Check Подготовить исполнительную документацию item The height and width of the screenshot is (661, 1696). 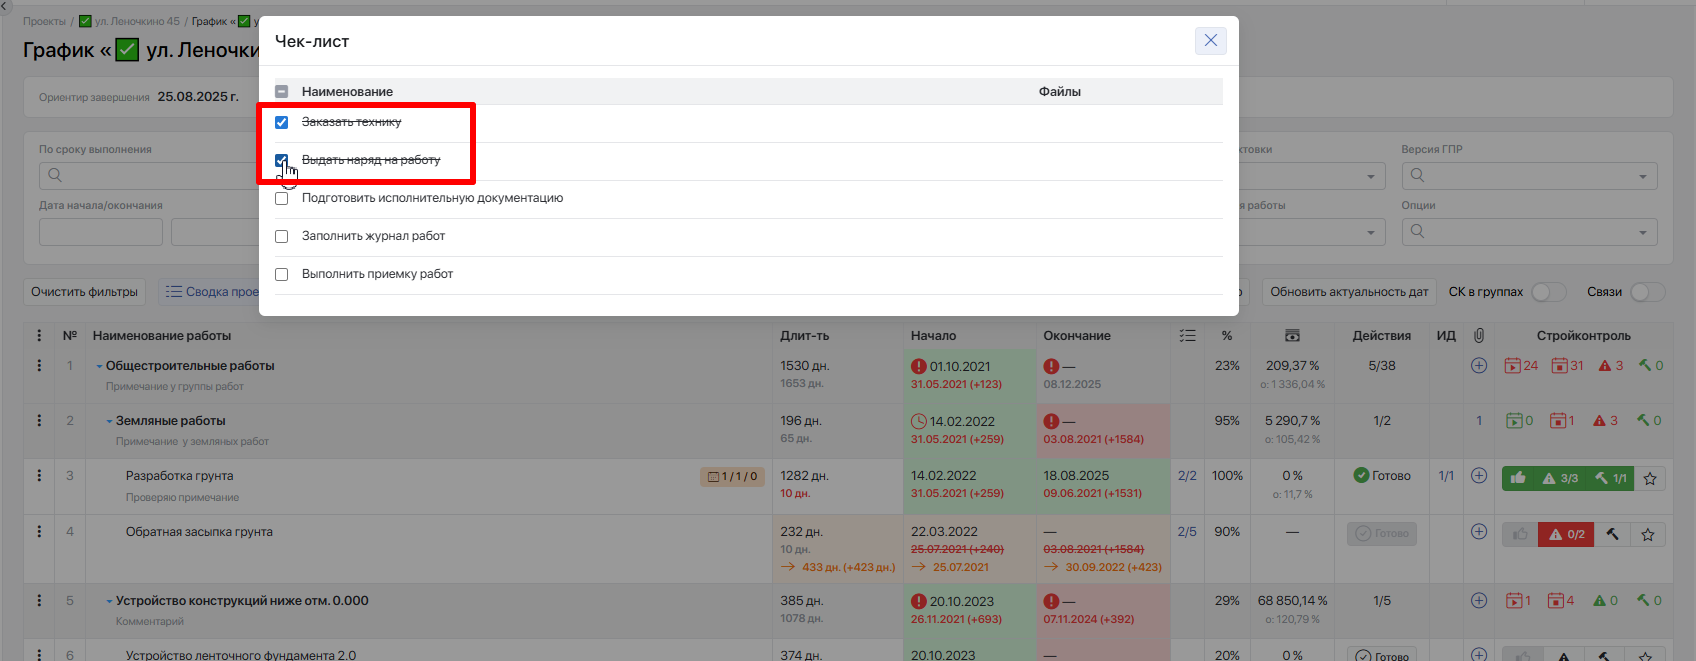(281, 198)
